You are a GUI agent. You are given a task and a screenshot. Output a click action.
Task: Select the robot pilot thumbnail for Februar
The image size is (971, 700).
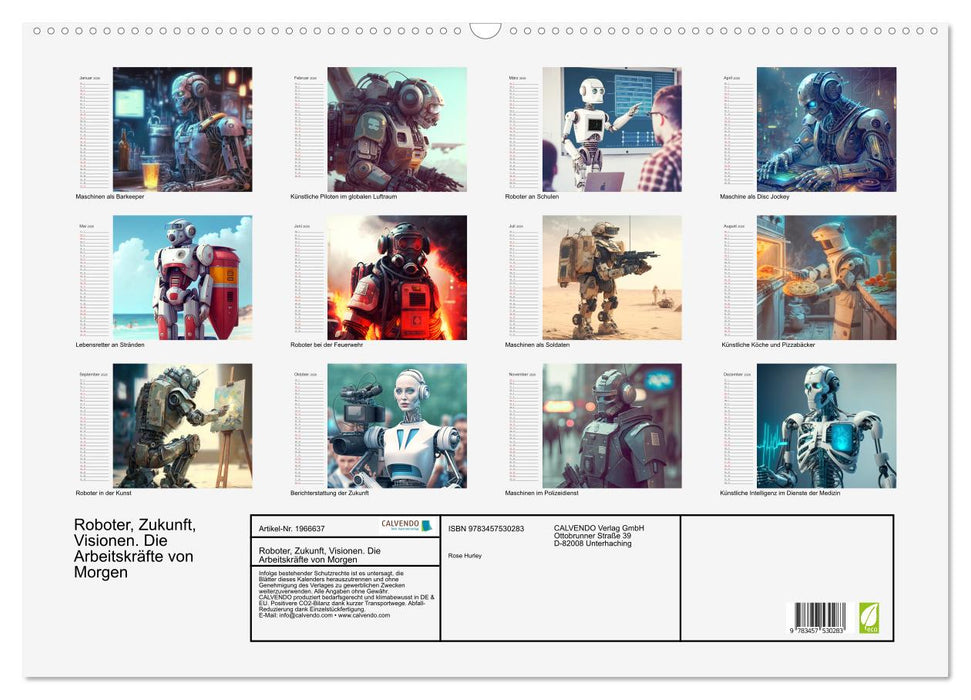click(x=396, y=129)
